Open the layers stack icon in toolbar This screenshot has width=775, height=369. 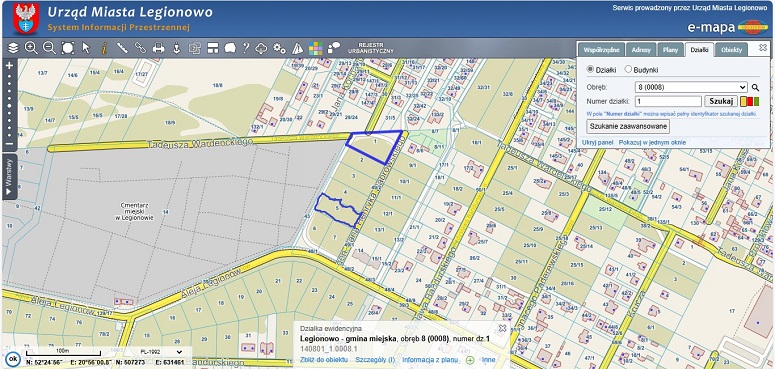pos(13,48)
